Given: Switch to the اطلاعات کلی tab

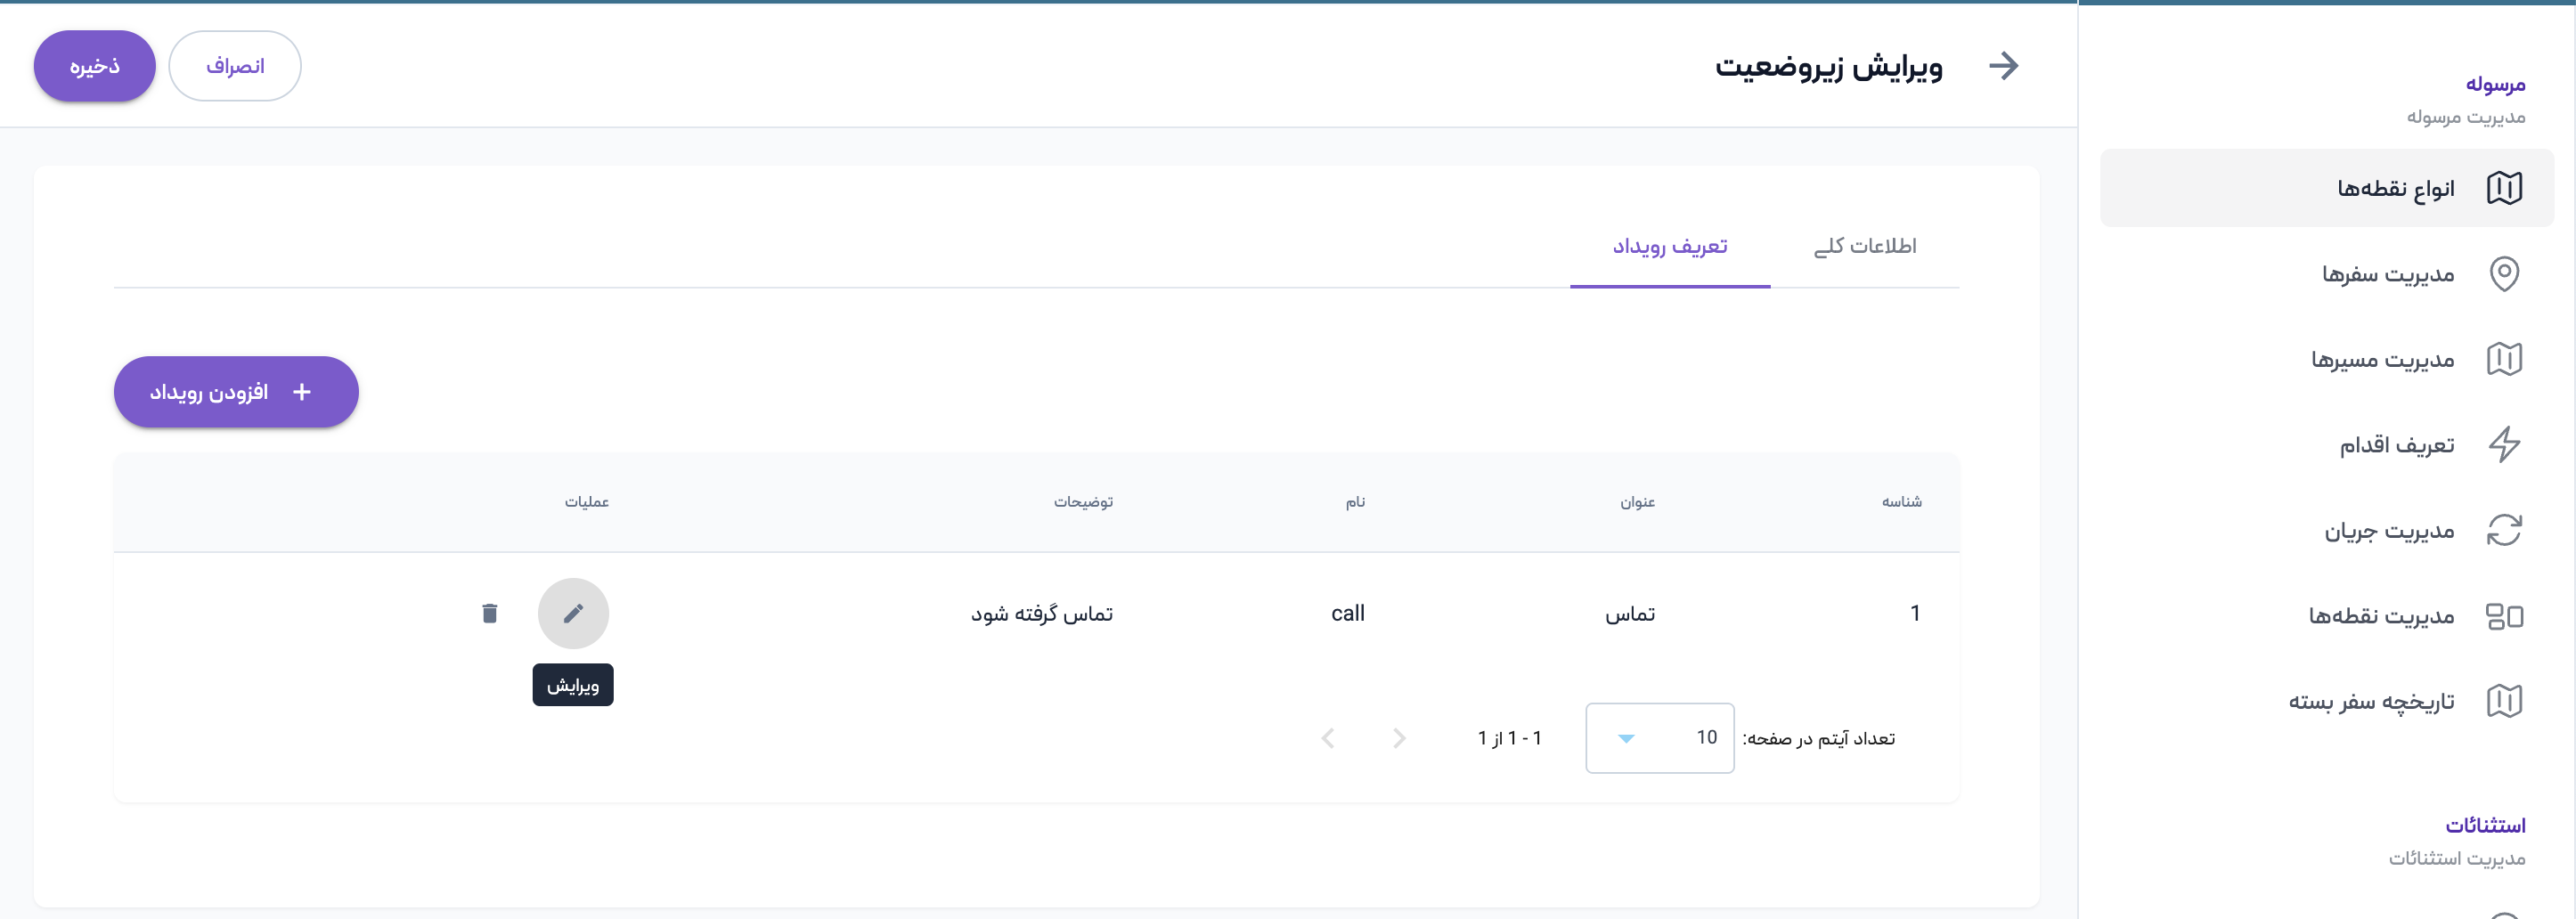Looking at the screenshot, I should click(x=1864, y=246).
